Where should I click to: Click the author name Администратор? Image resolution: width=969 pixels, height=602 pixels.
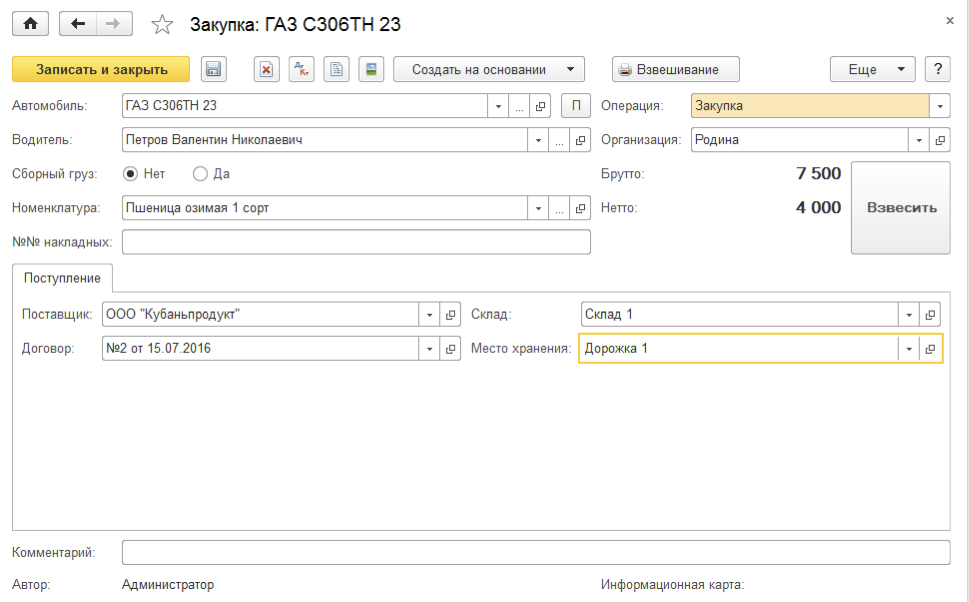click(168, 585)
